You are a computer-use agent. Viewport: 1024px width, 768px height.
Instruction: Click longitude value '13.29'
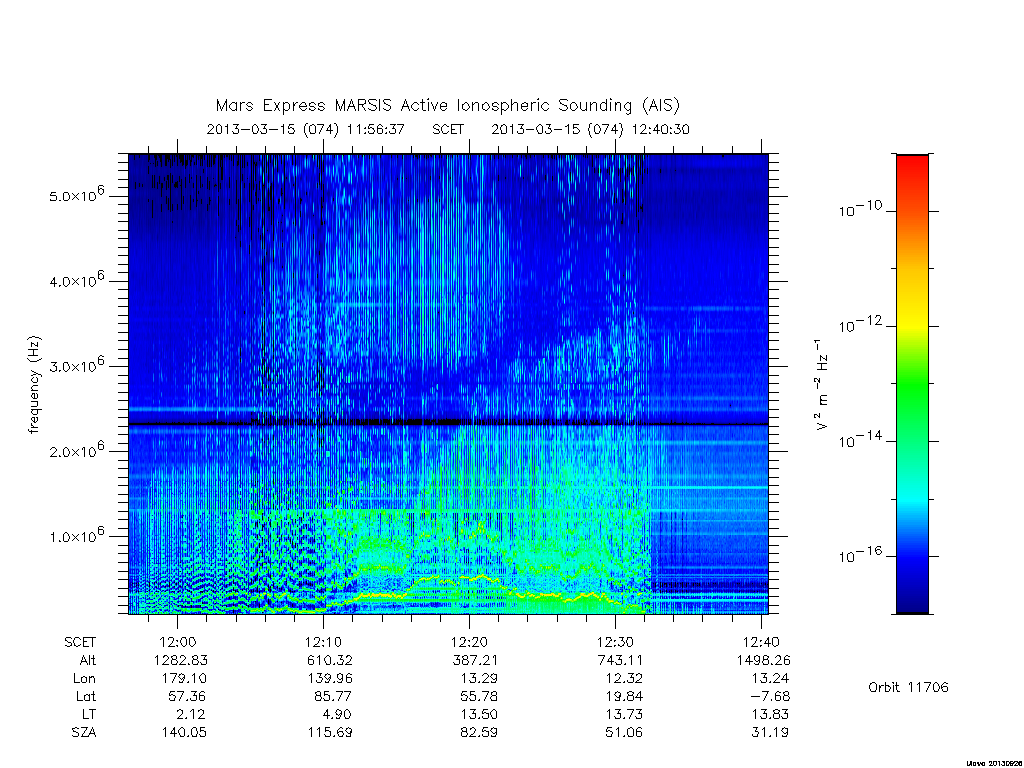click(479, 679)
